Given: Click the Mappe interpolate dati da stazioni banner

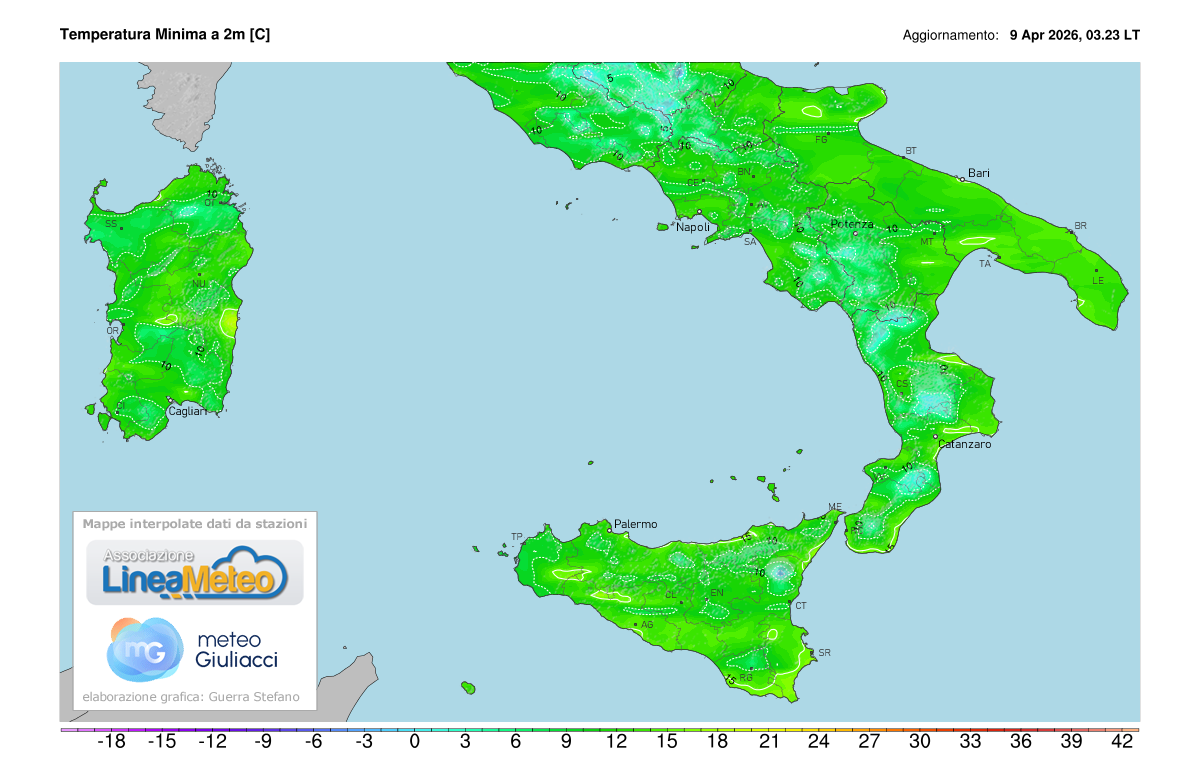Looking at the screenshot, I should (x=194, y=523).
